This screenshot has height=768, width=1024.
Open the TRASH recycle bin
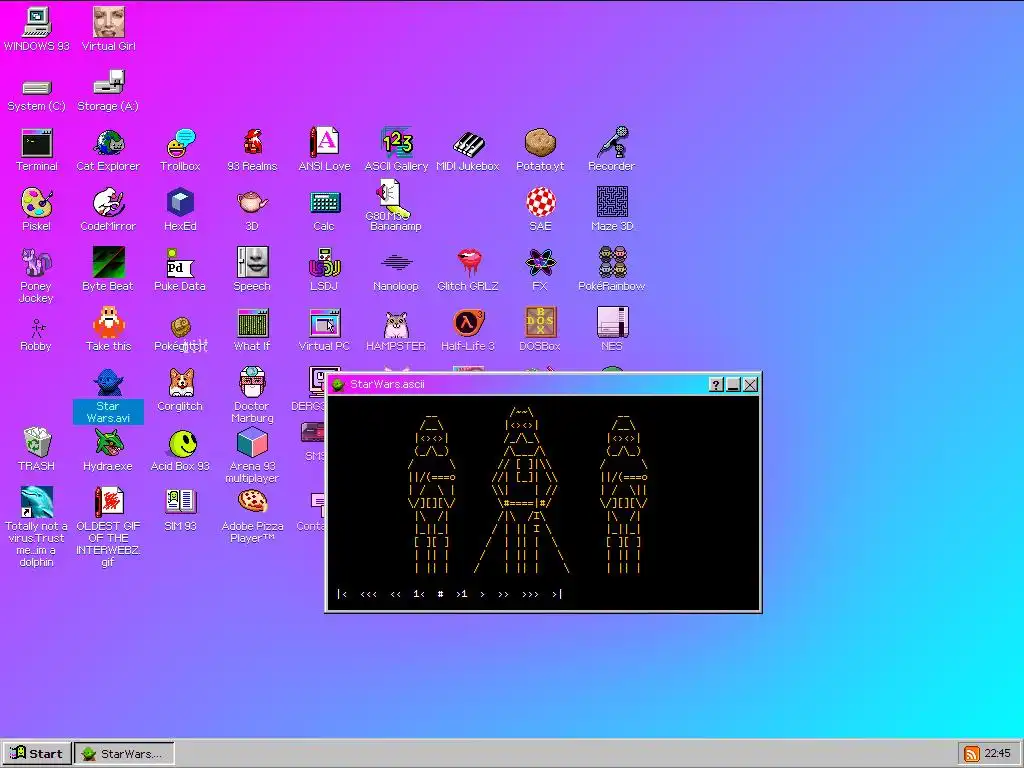tap(37, 449)
